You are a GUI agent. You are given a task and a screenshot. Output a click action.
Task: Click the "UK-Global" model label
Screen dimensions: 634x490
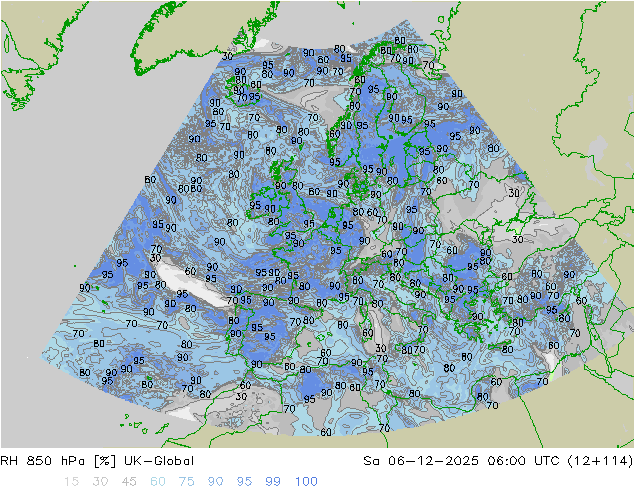159,461
